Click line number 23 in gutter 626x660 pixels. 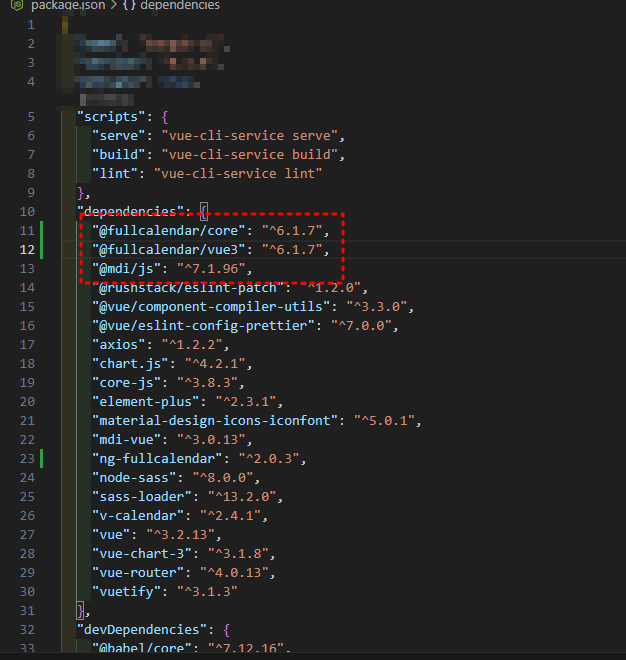coord(27,458)
